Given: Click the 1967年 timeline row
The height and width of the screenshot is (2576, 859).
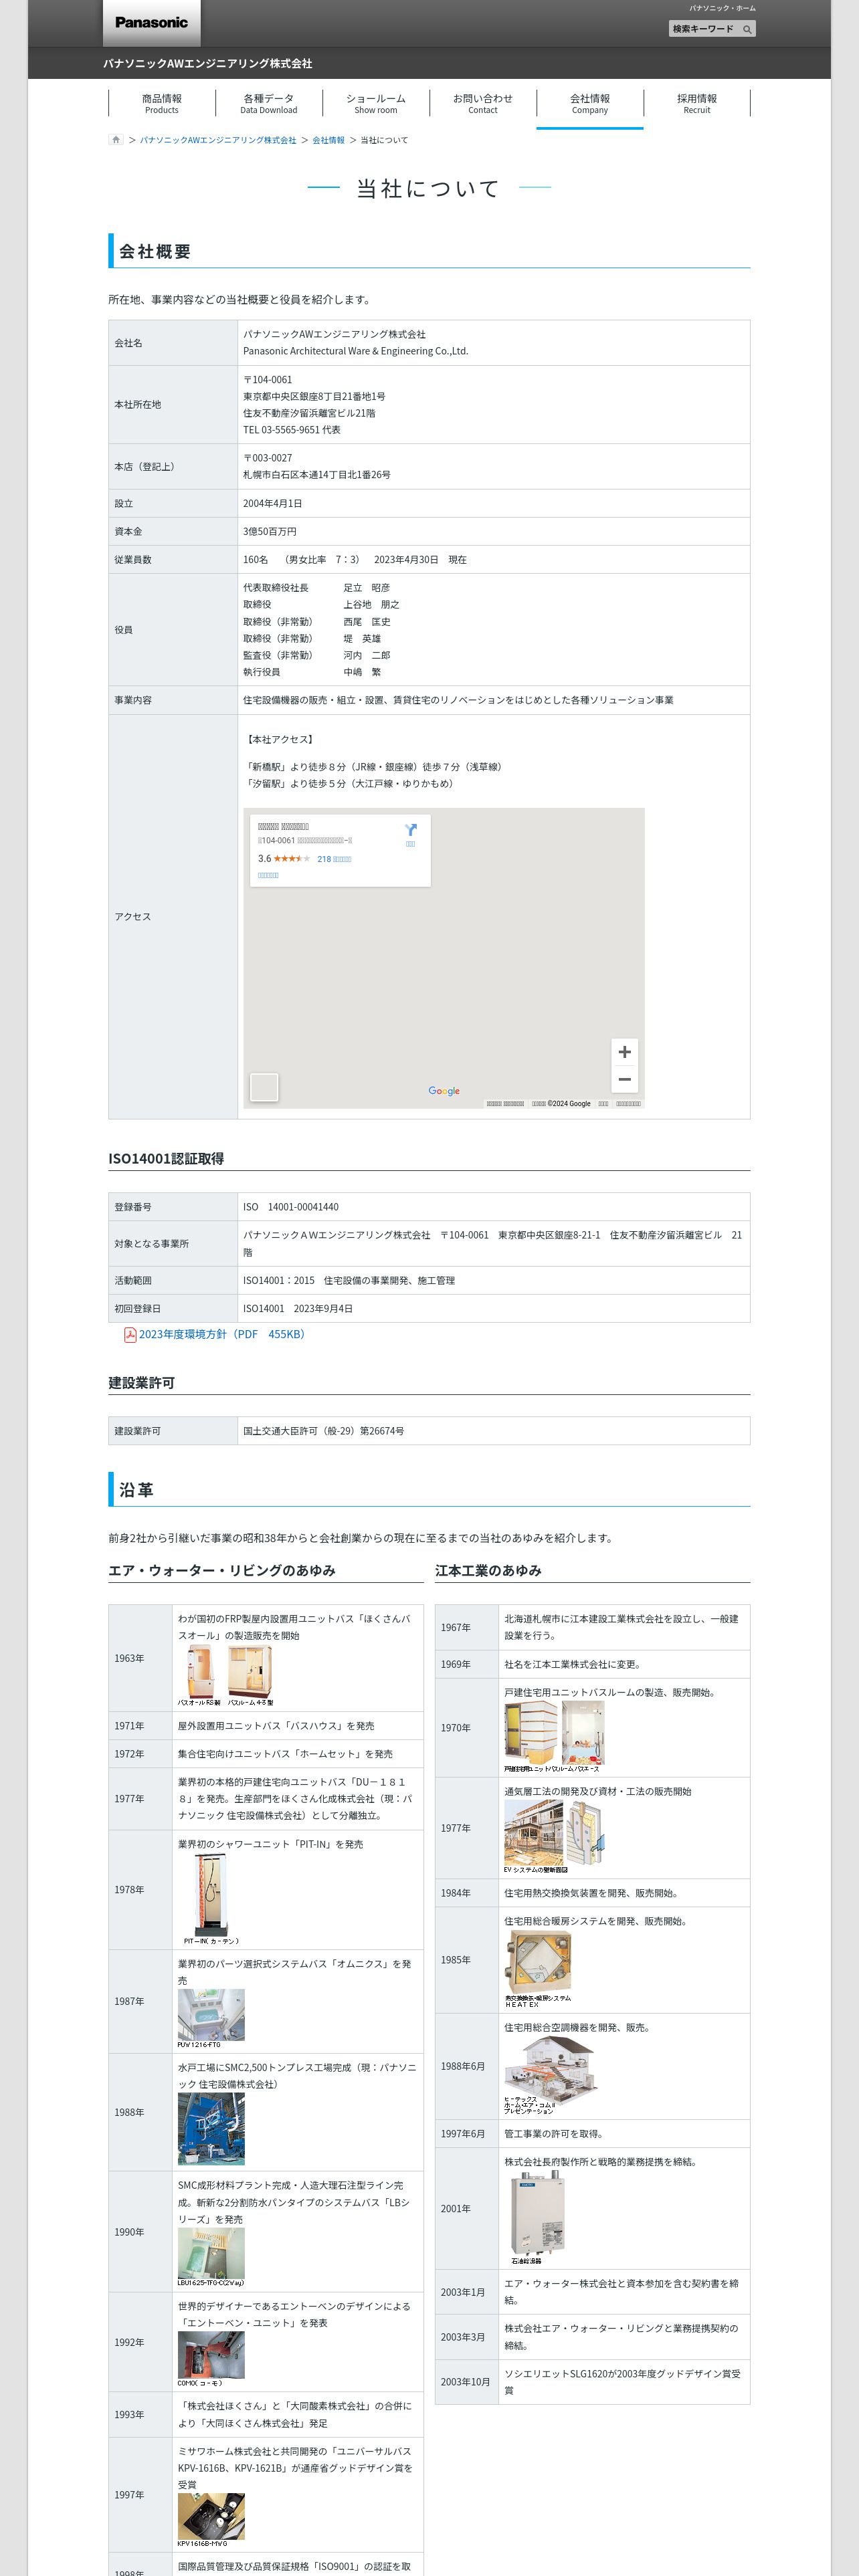Looking at the screenshot, I should tap(592, 1627).
